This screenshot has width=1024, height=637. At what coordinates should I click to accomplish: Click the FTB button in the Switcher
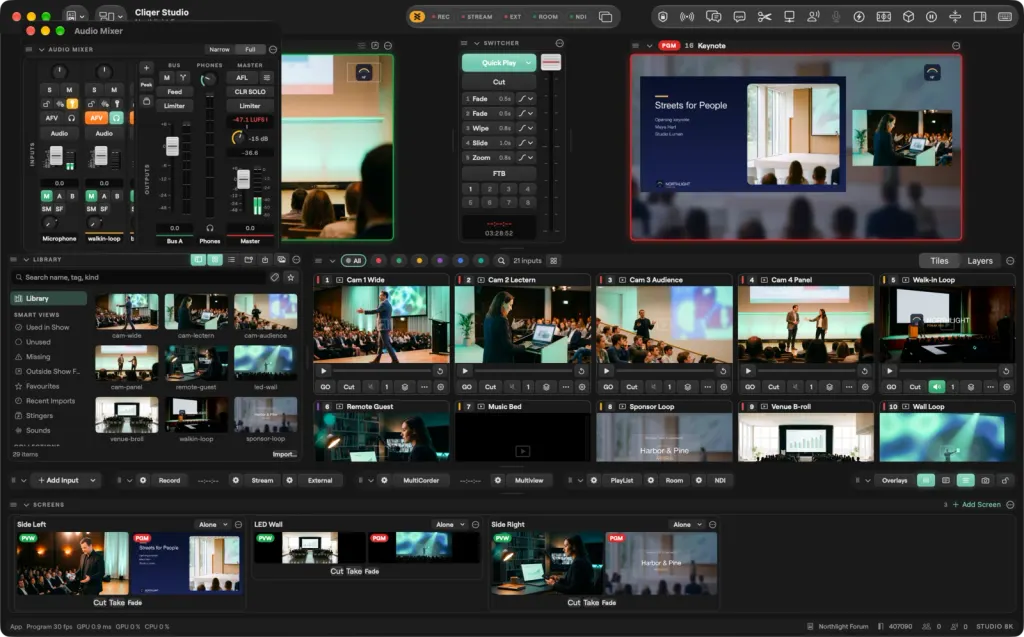click(499, 174)
